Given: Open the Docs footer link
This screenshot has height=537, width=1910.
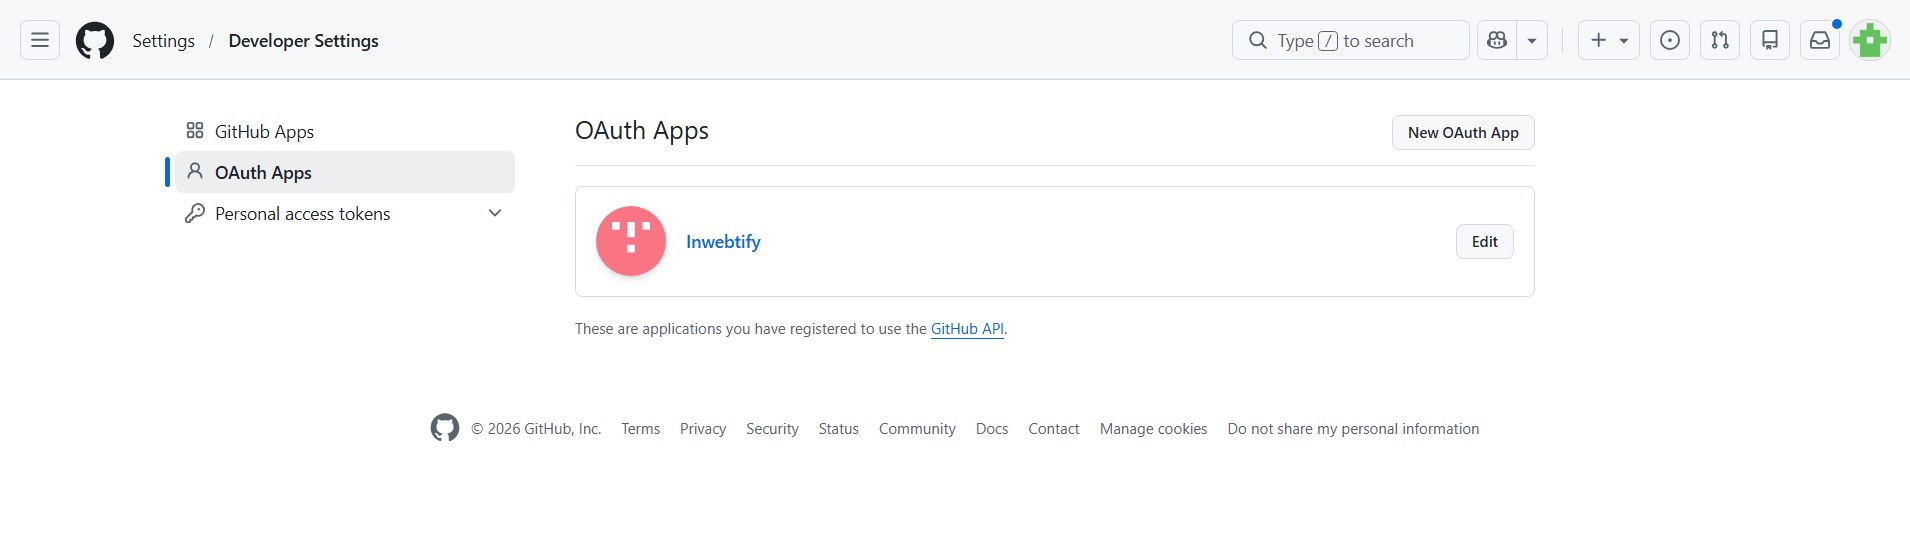Looking at the screenshot, I should click(992, 429).
